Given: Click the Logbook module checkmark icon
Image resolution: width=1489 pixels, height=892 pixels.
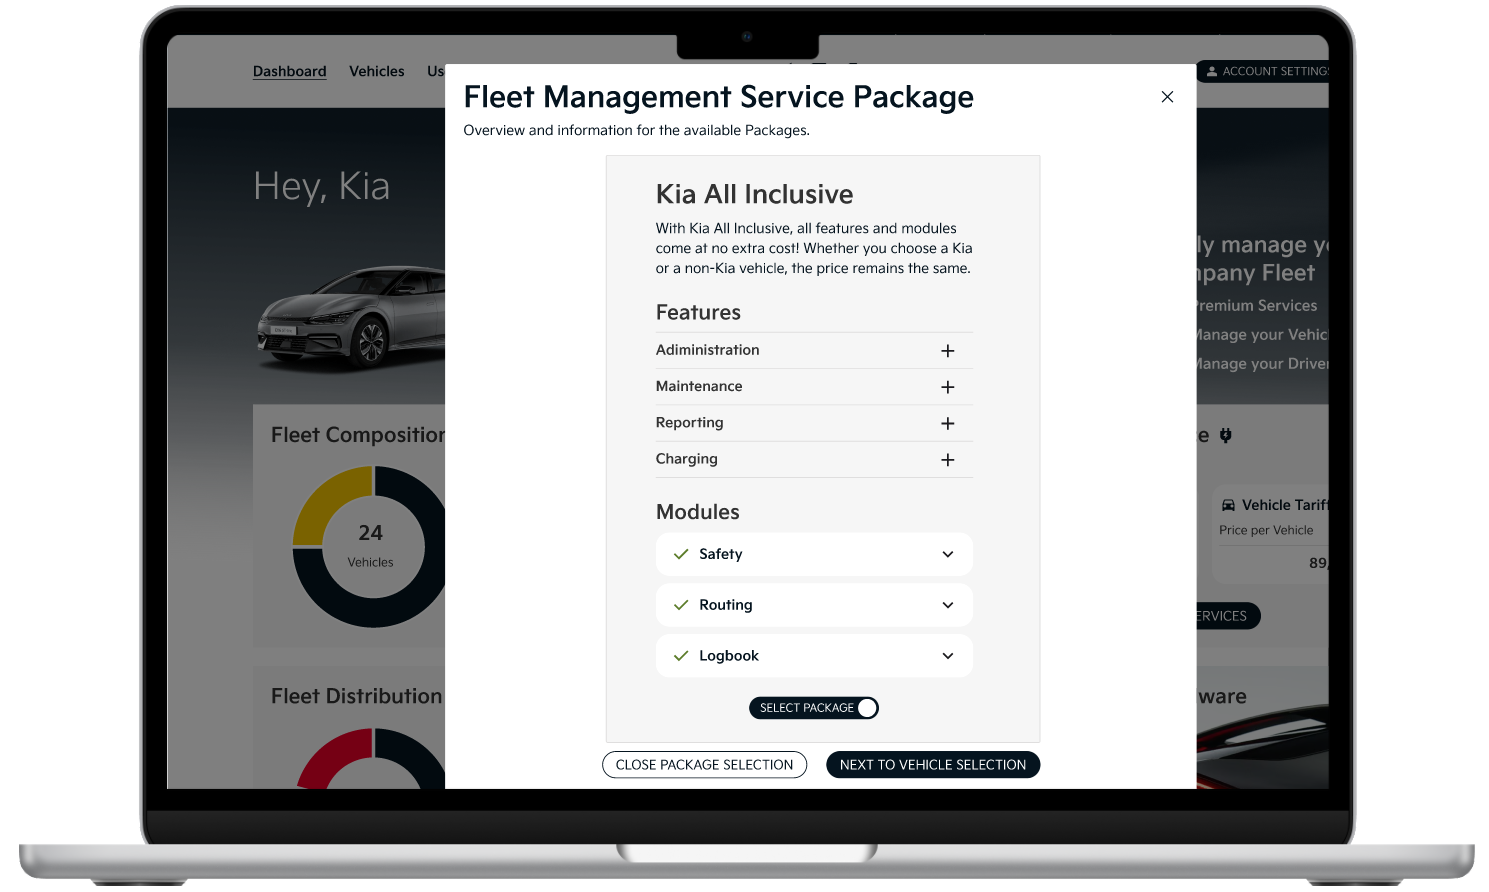Looking at the screenshot, I should coord(681,656).
